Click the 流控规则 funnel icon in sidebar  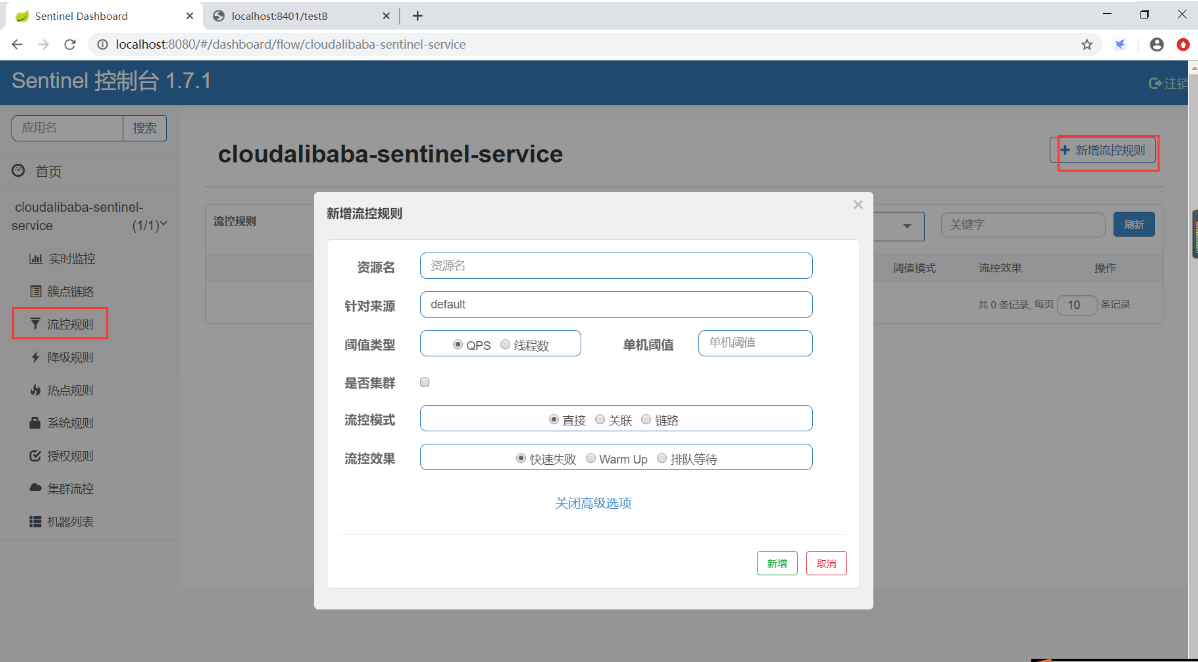(x=36, y=325)
